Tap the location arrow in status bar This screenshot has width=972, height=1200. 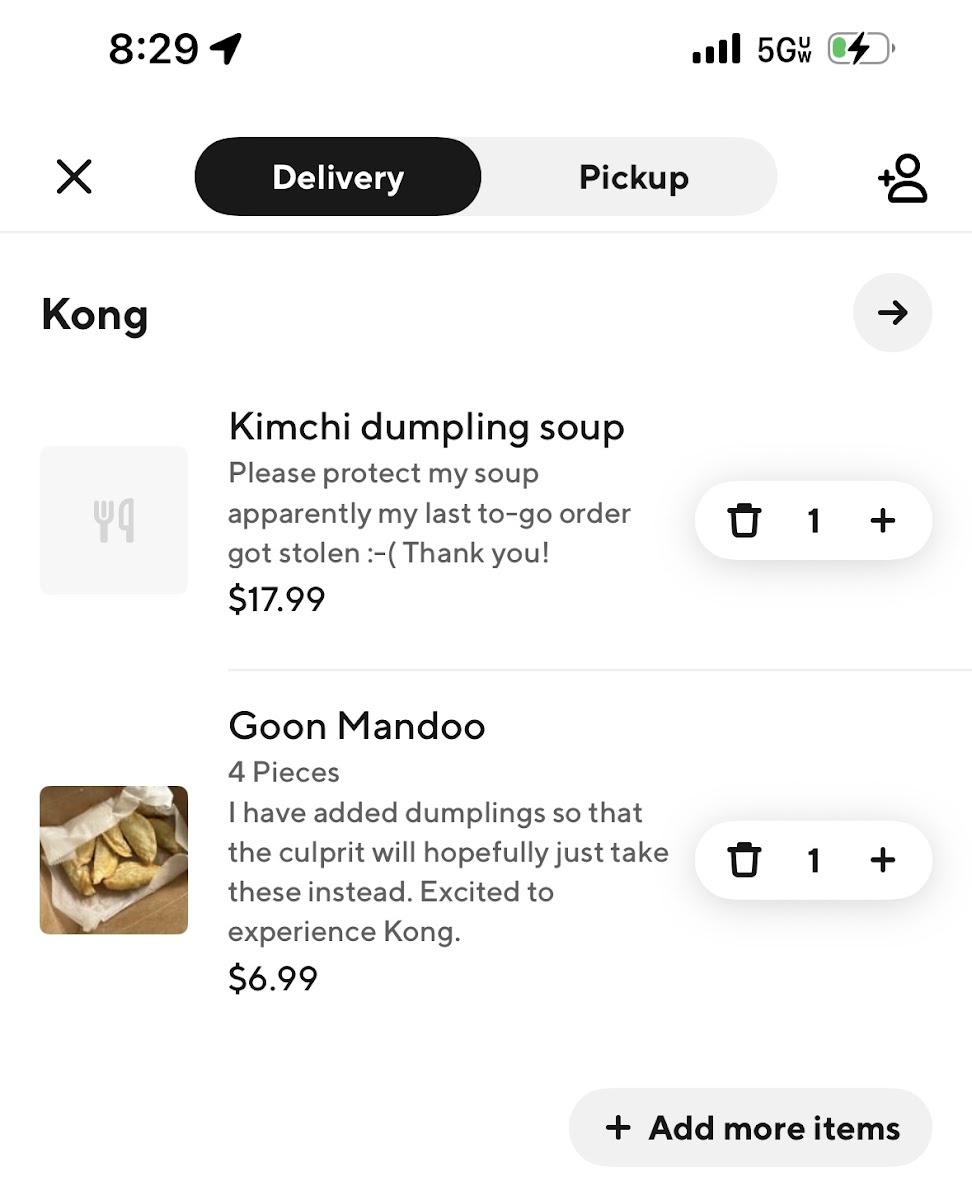pyautogui.click(x=226, y=48)
